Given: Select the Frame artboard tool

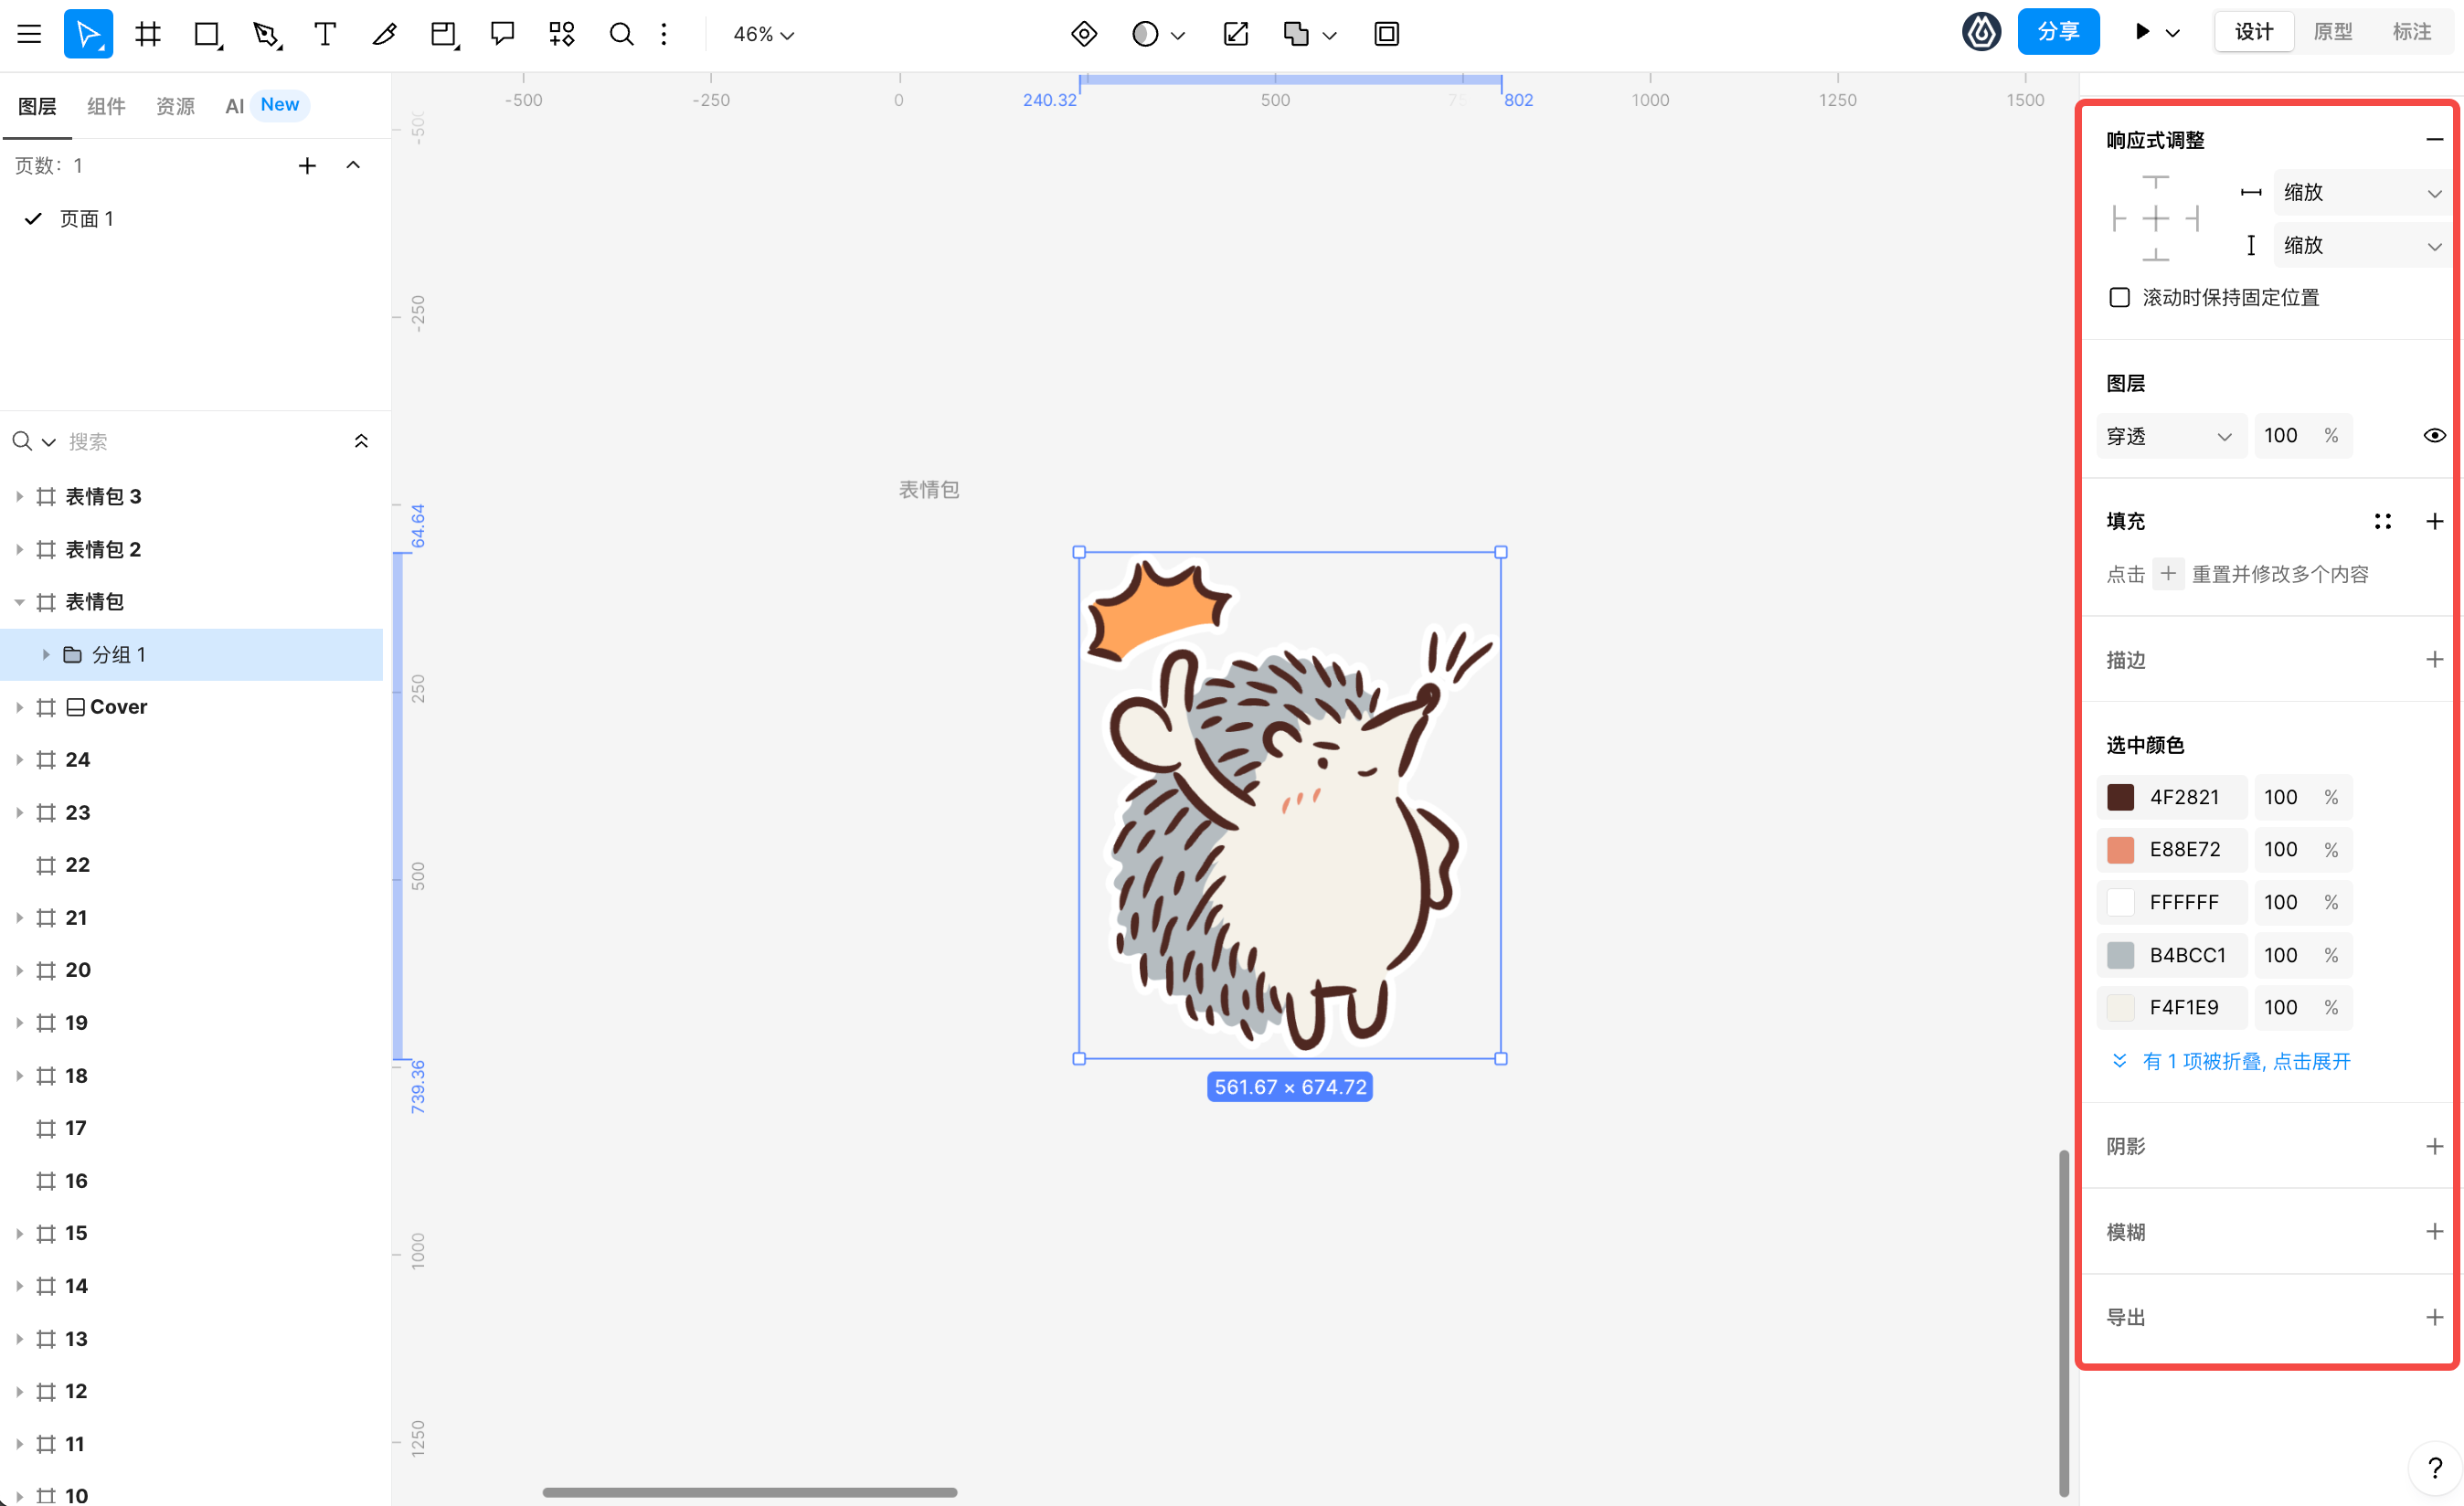Looking at the screenshot, I should (x=148, y=34).
